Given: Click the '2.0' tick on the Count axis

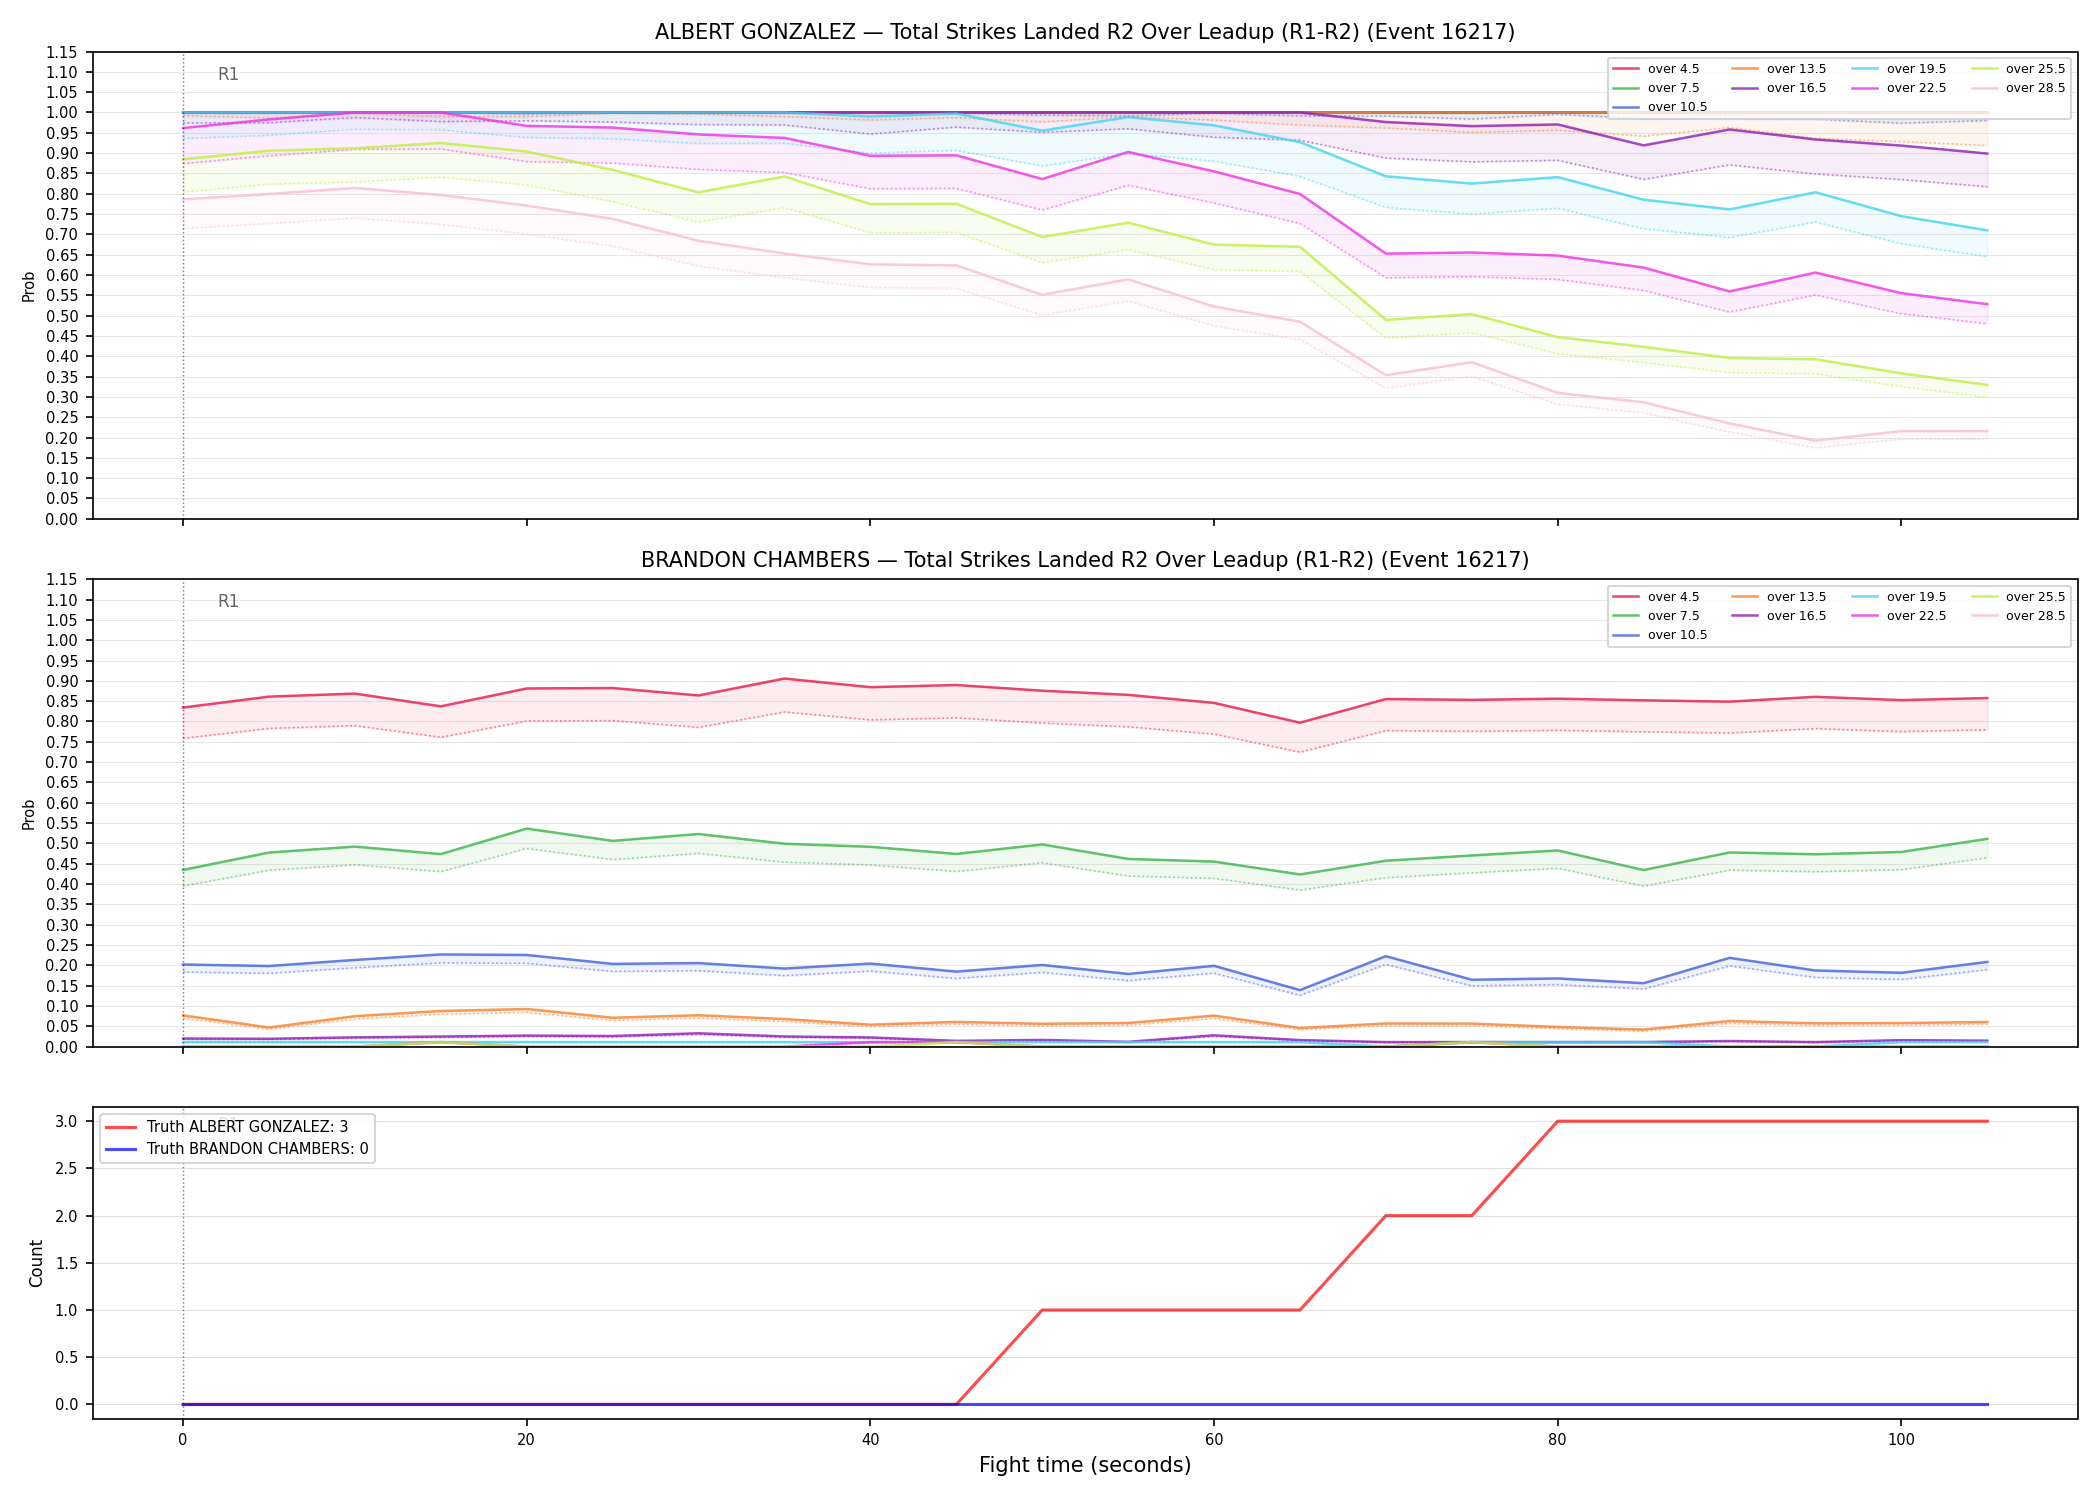Looking at the screenshot, I should (68, 1216).
